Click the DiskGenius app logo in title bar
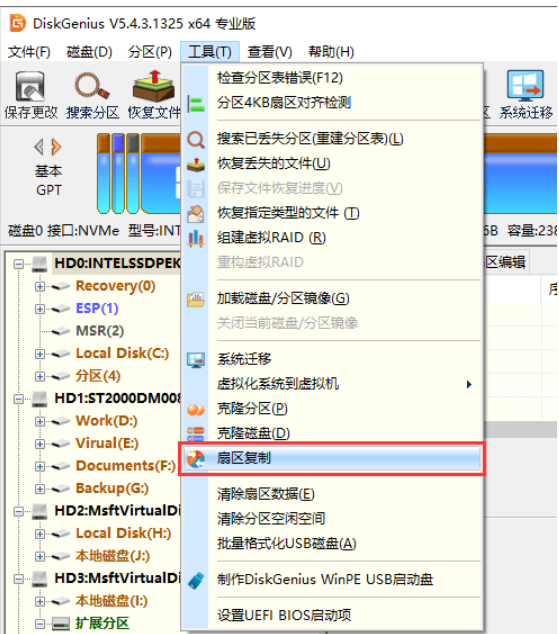 pos(17,23)
